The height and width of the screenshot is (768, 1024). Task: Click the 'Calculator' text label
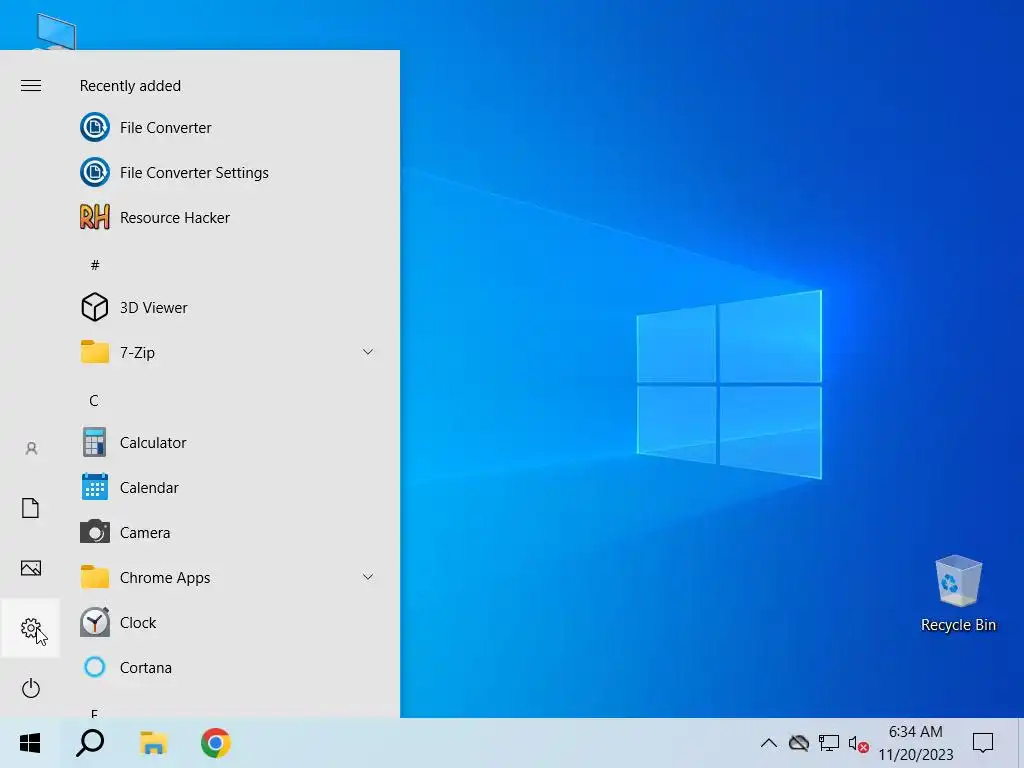point(153,443)
